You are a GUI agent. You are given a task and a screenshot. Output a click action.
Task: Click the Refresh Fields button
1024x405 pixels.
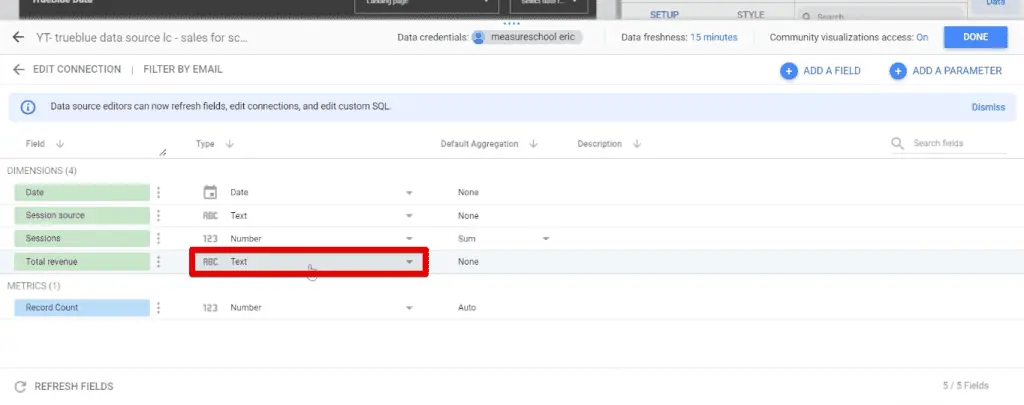64,386
